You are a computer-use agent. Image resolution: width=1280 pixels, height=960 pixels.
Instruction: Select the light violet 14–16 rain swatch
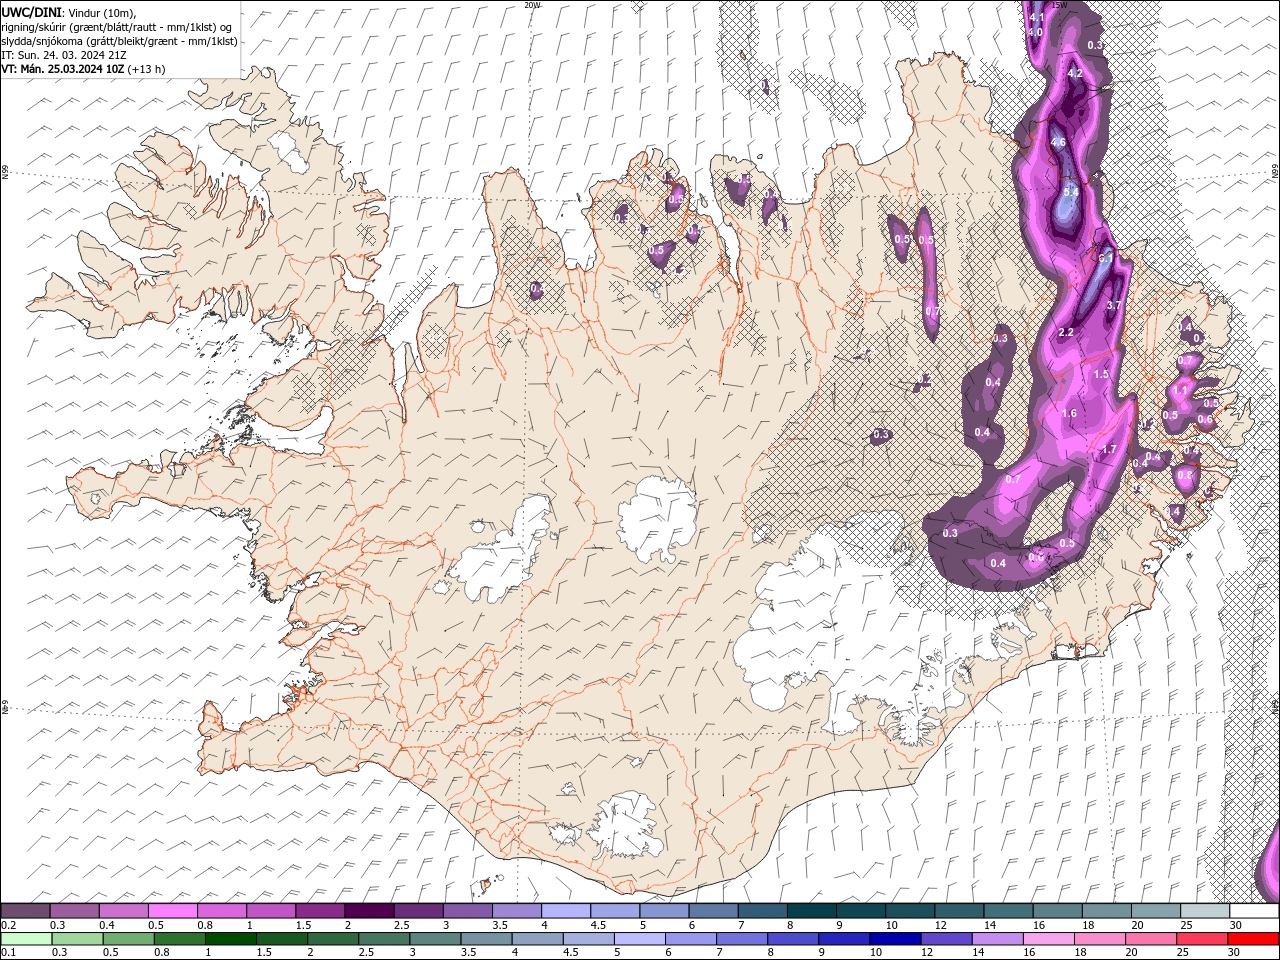tap(996, 938)
